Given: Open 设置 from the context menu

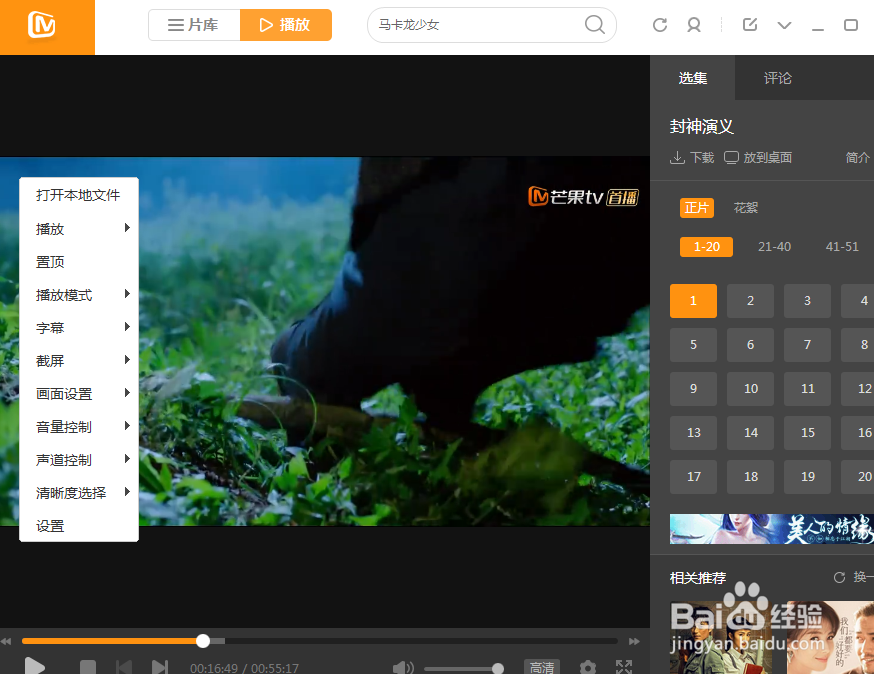Looking at the screenshot, I should click(x=79, y=526).
